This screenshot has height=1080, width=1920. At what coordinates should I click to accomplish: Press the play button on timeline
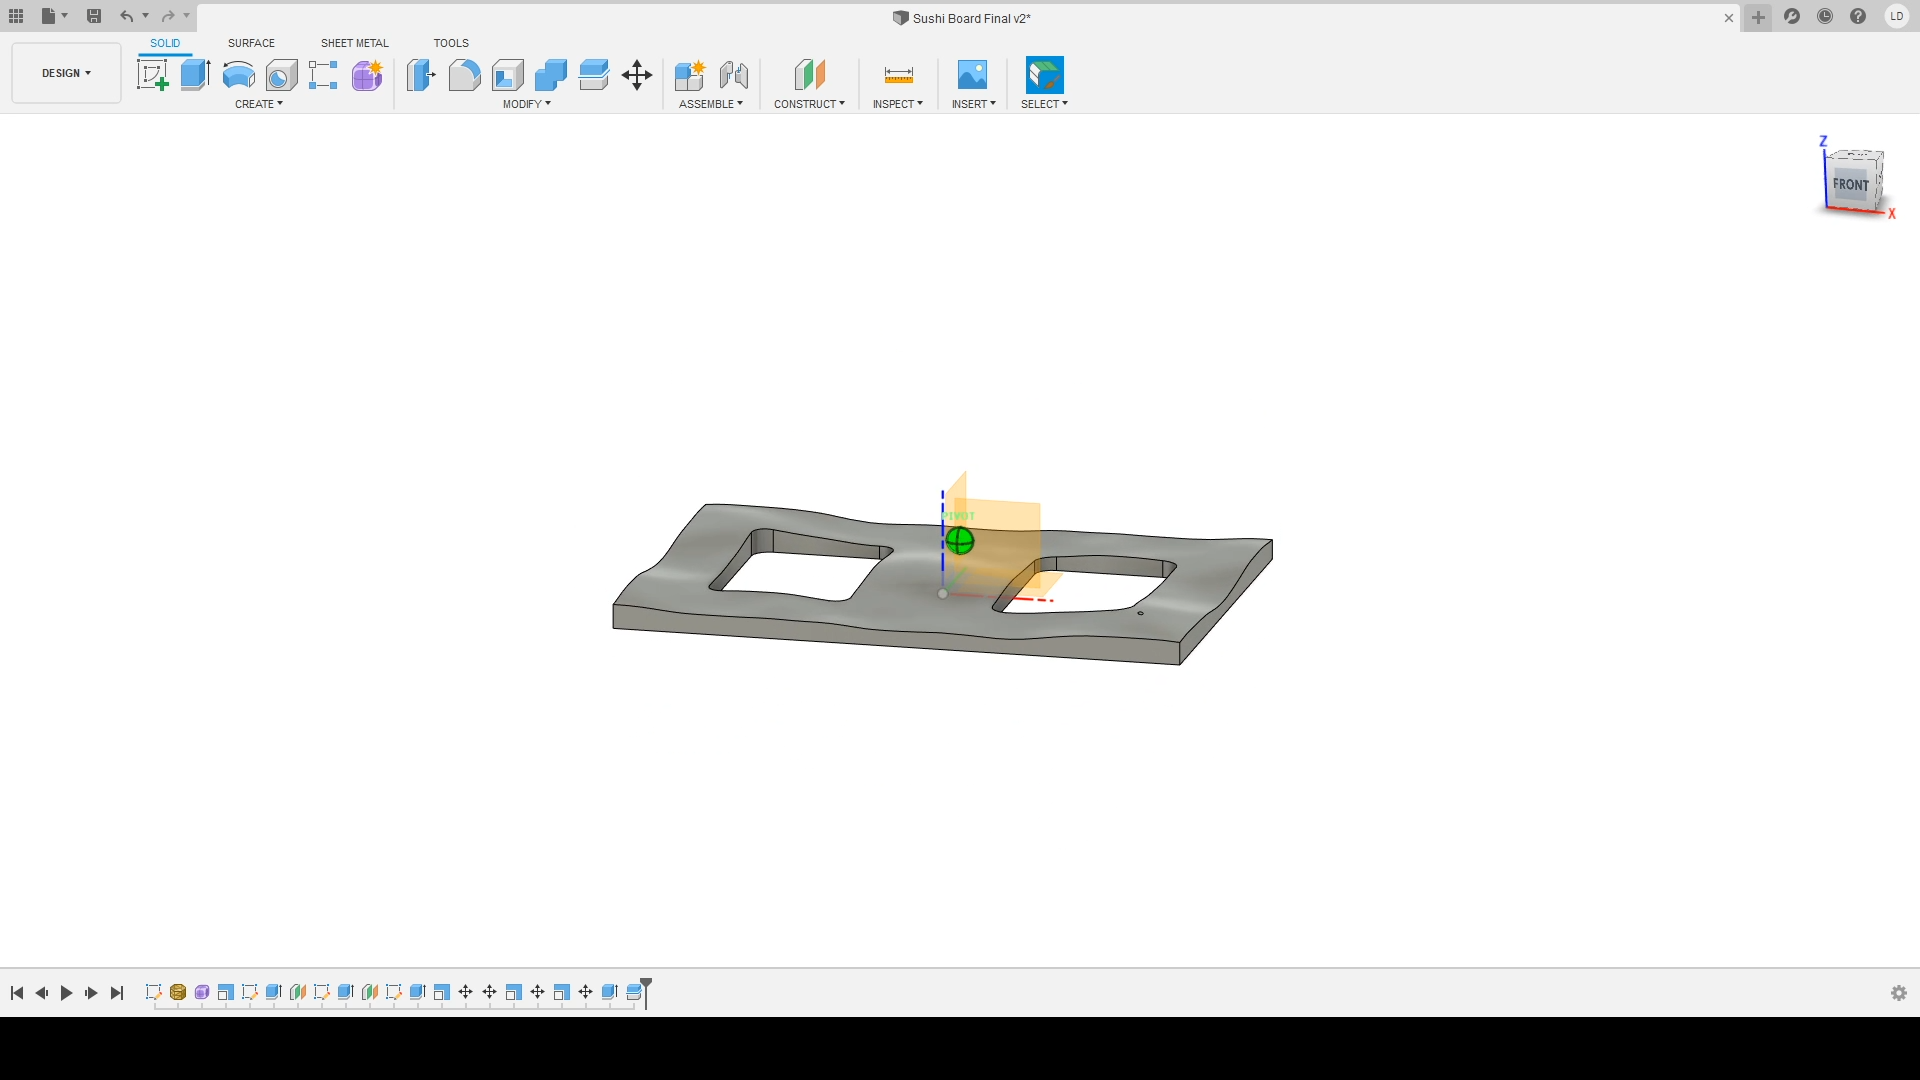66,992
